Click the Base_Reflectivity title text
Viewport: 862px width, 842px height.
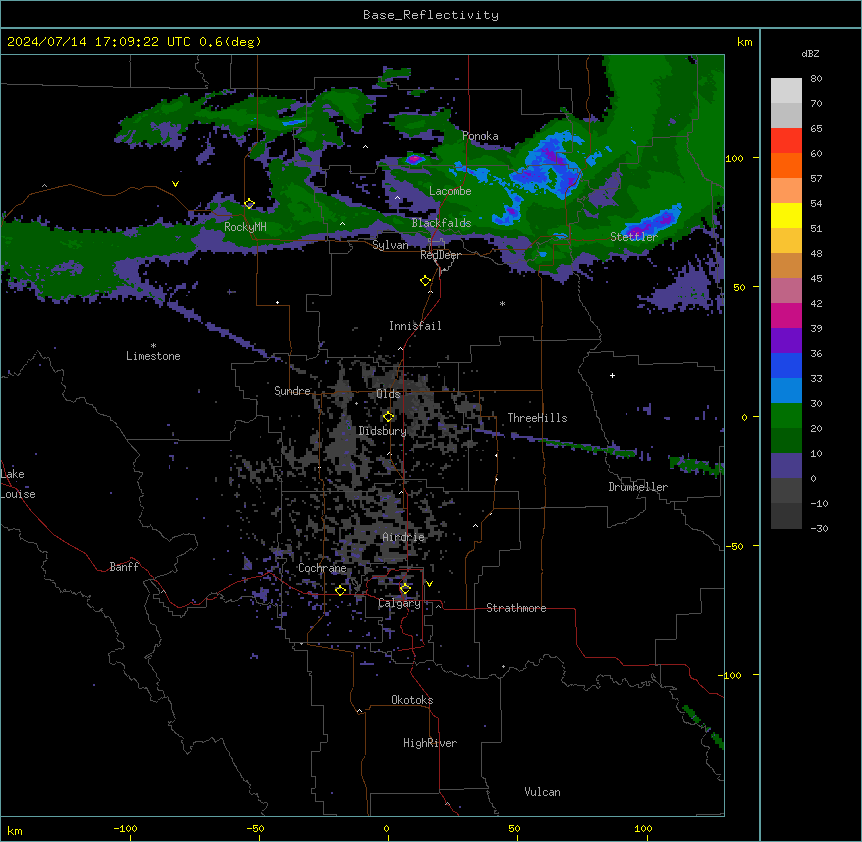(x=431, y=15)
